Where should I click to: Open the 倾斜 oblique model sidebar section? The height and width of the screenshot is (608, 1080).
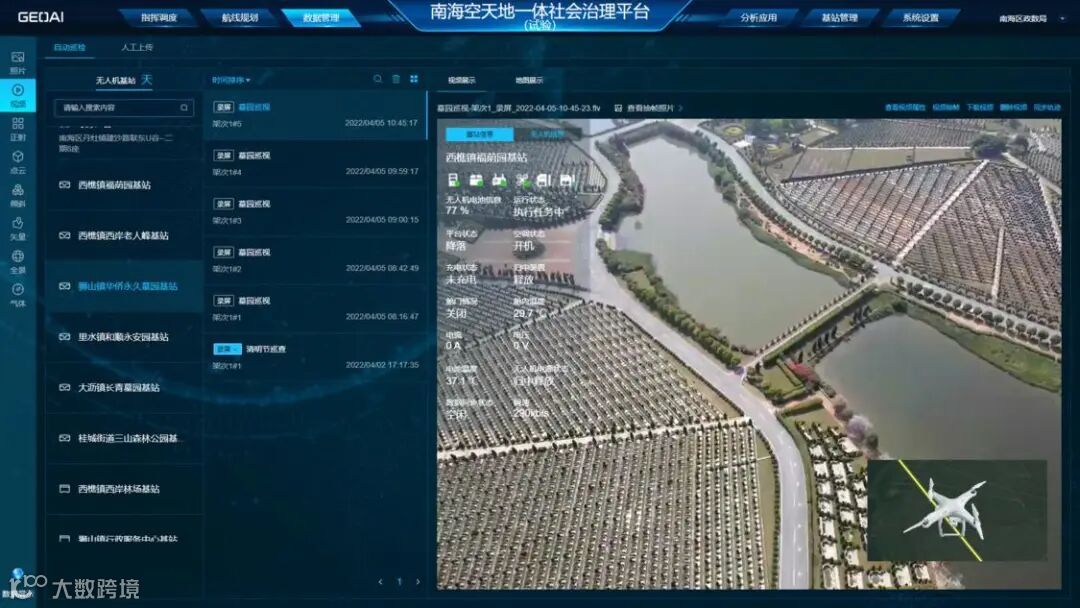pyautogui.click(x=18, y=195)
